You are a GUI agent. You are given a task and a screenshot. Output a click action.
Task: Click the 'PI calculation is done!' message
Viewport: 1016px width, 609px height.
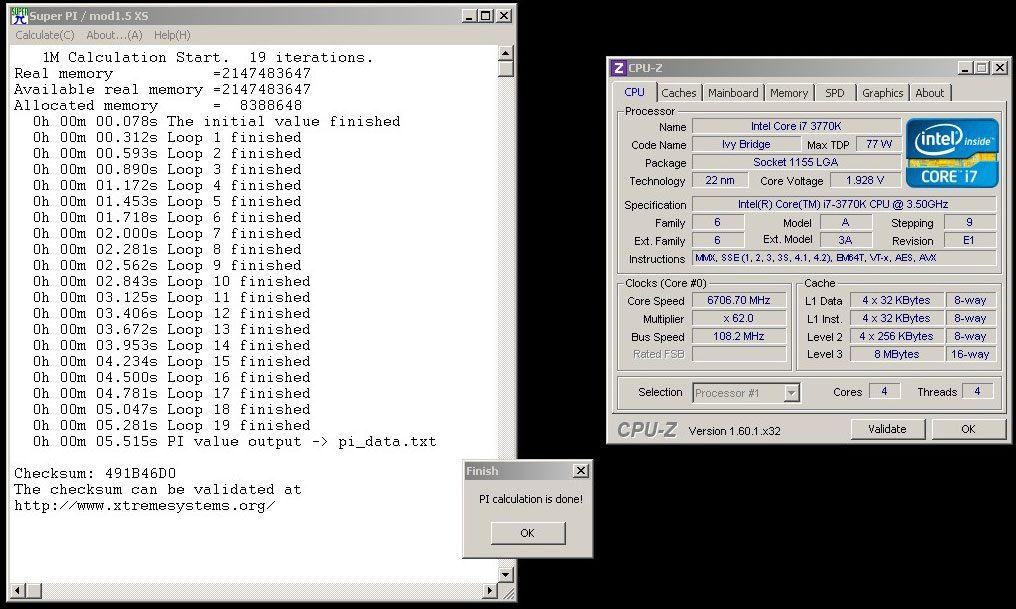[x=531, y=499]
